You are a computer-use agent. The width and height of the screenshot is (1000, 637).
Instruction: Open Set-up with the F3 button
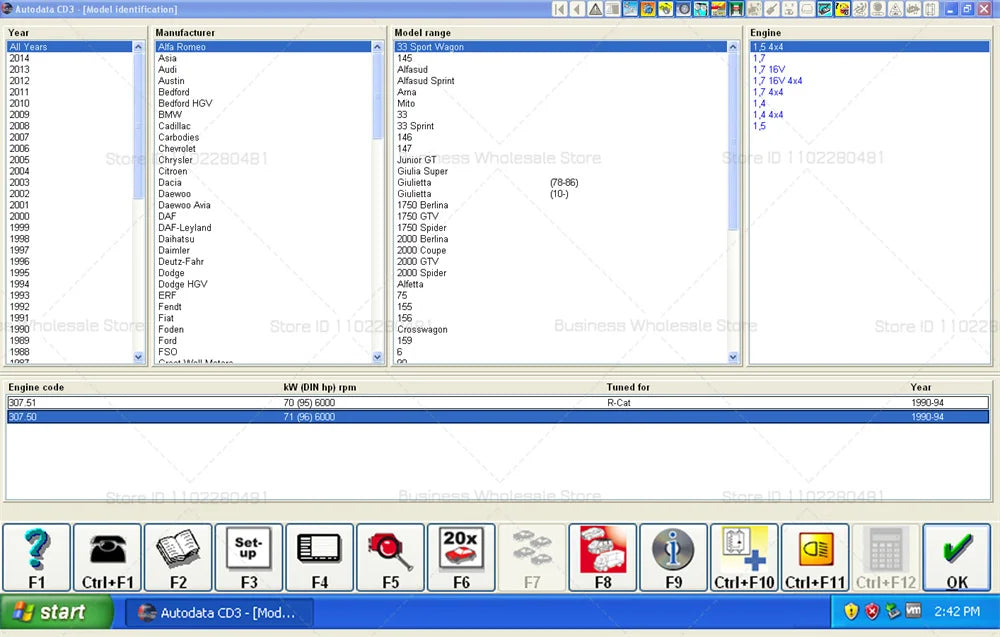(x=249, y=557)
